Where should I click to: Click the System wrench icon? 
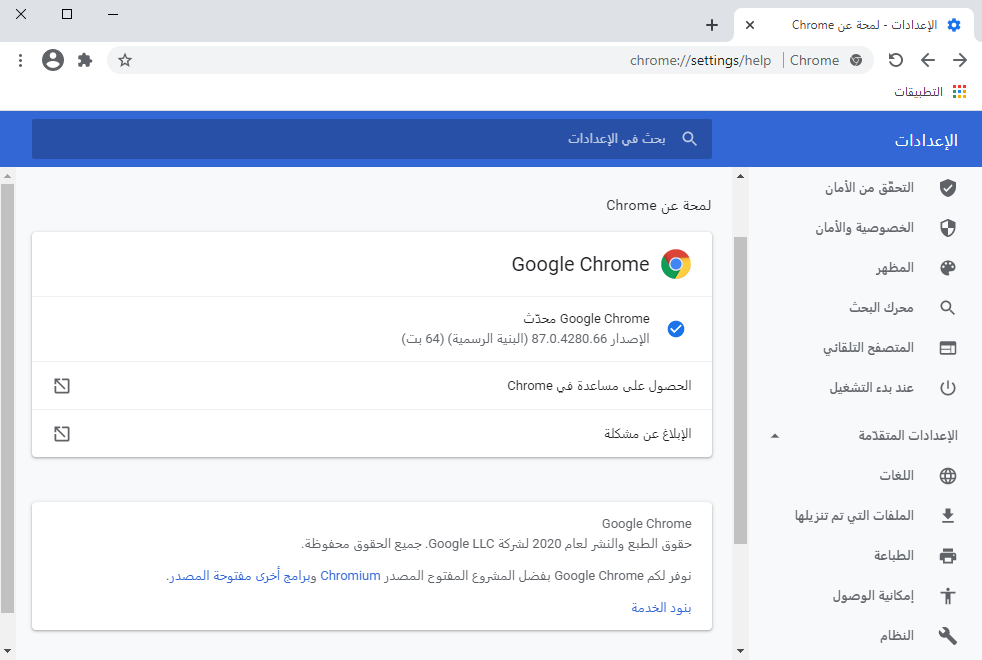pos(948,636)
